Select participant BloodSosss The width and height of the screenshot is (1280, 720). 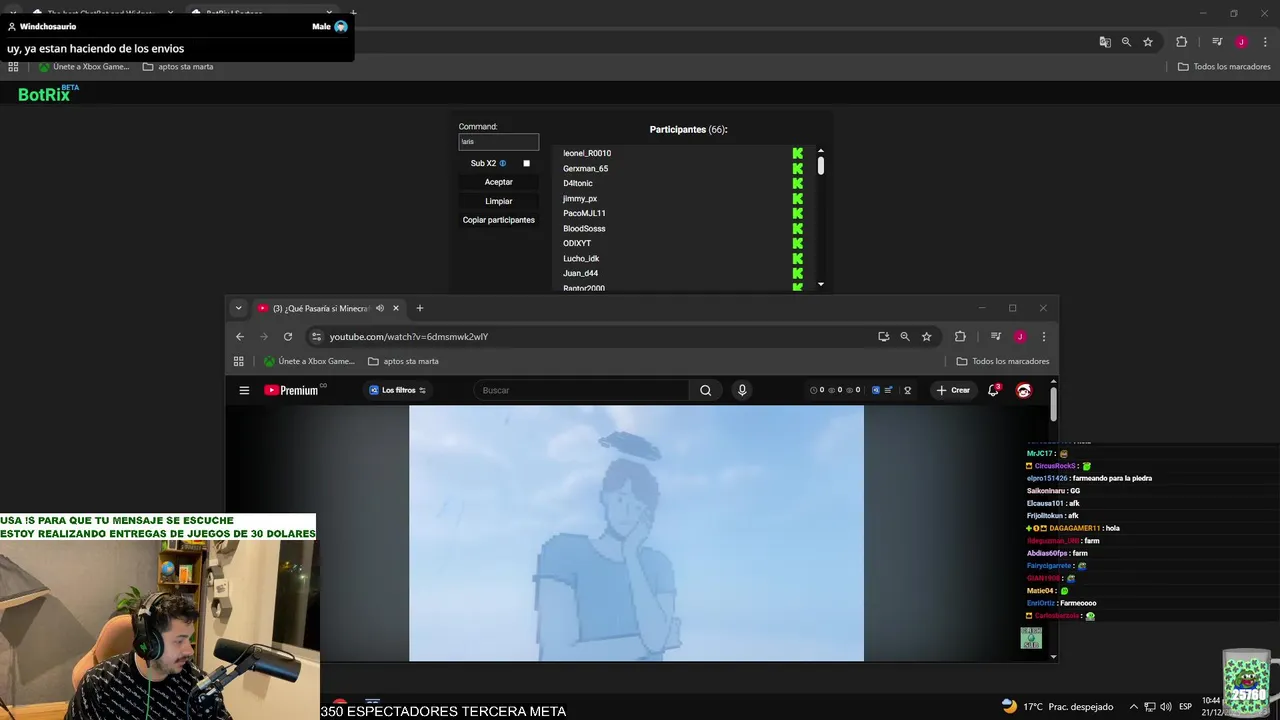point(584,228)
